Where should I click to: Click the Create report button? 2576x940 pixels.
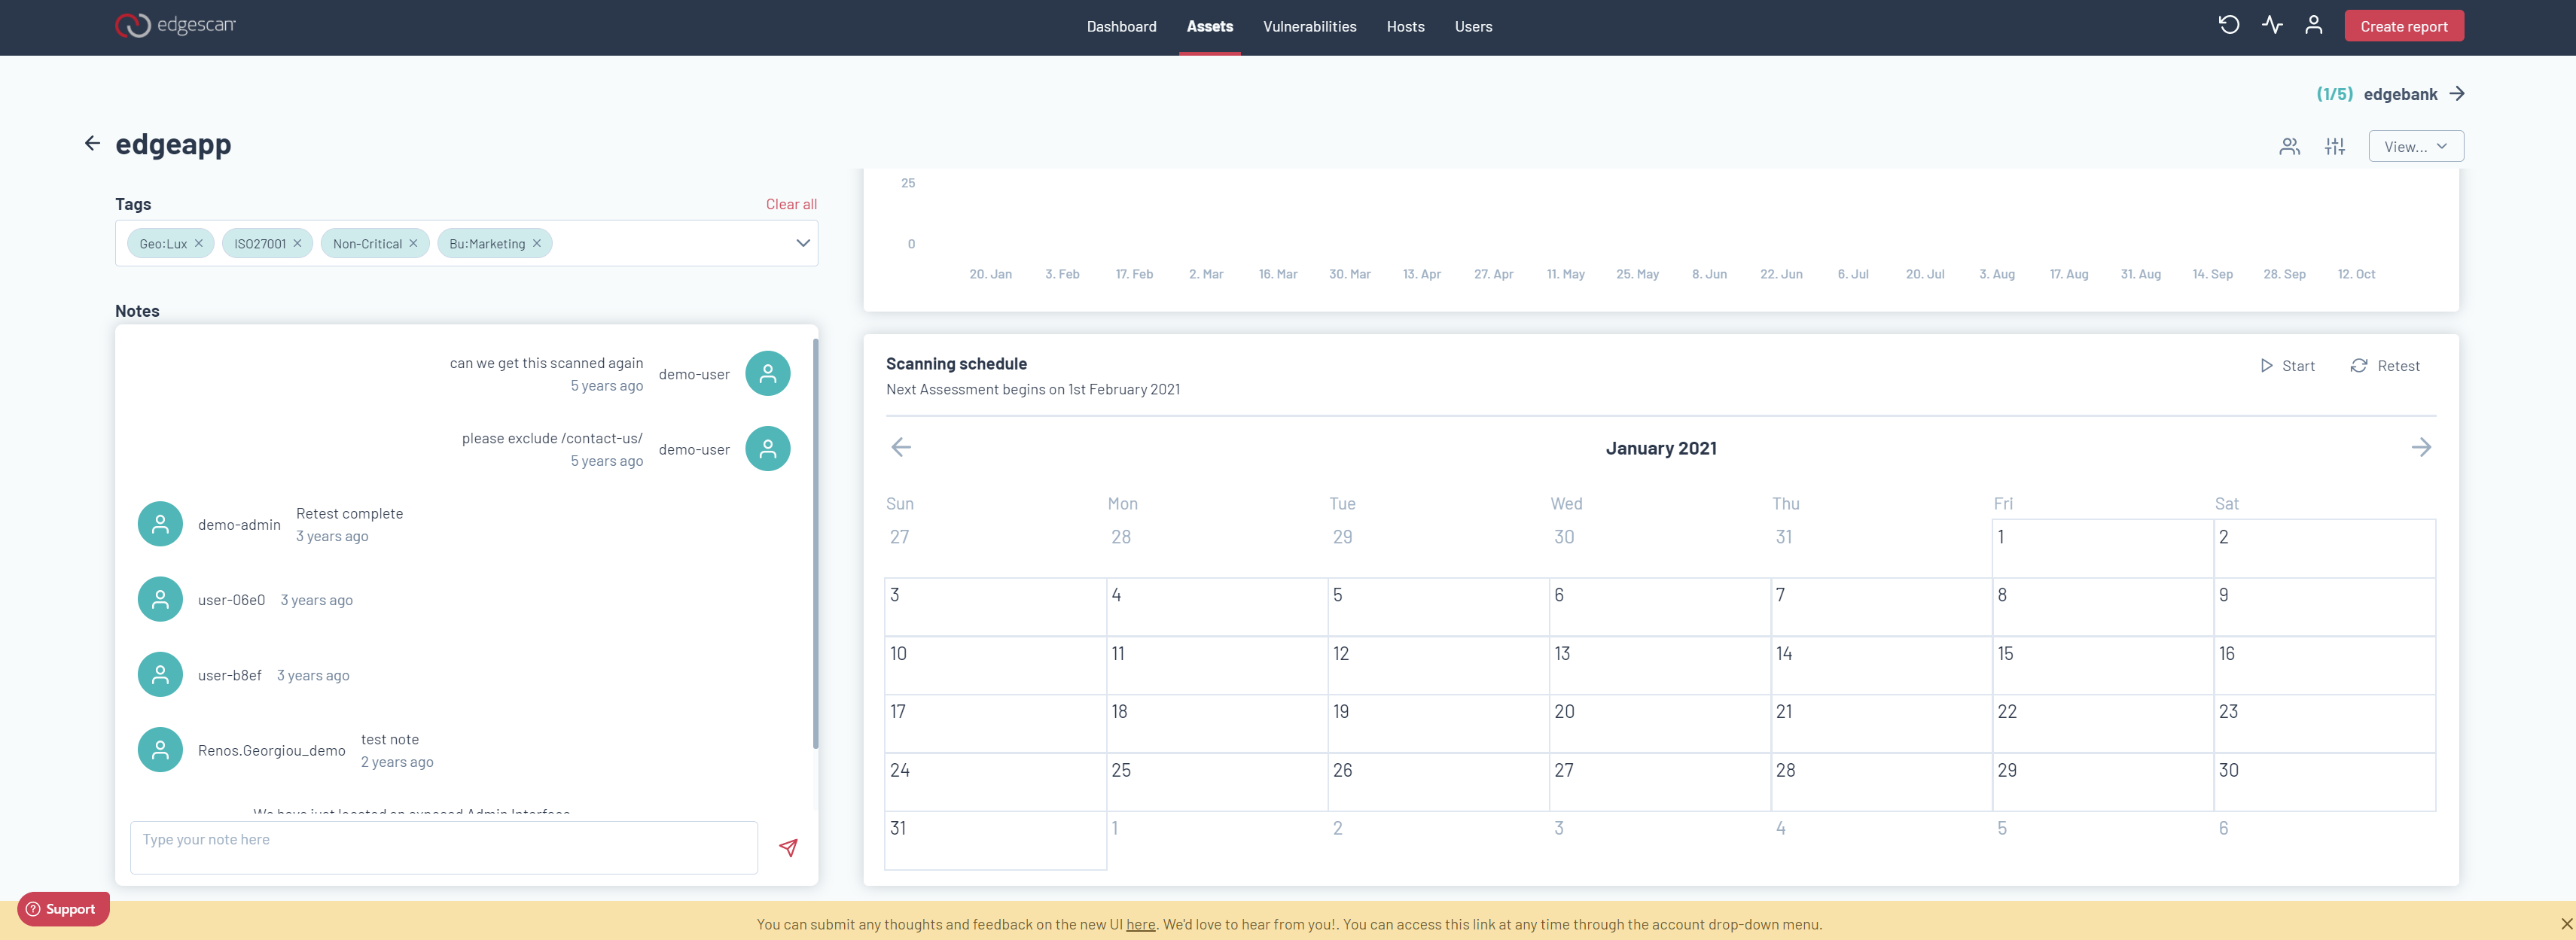2403,26
